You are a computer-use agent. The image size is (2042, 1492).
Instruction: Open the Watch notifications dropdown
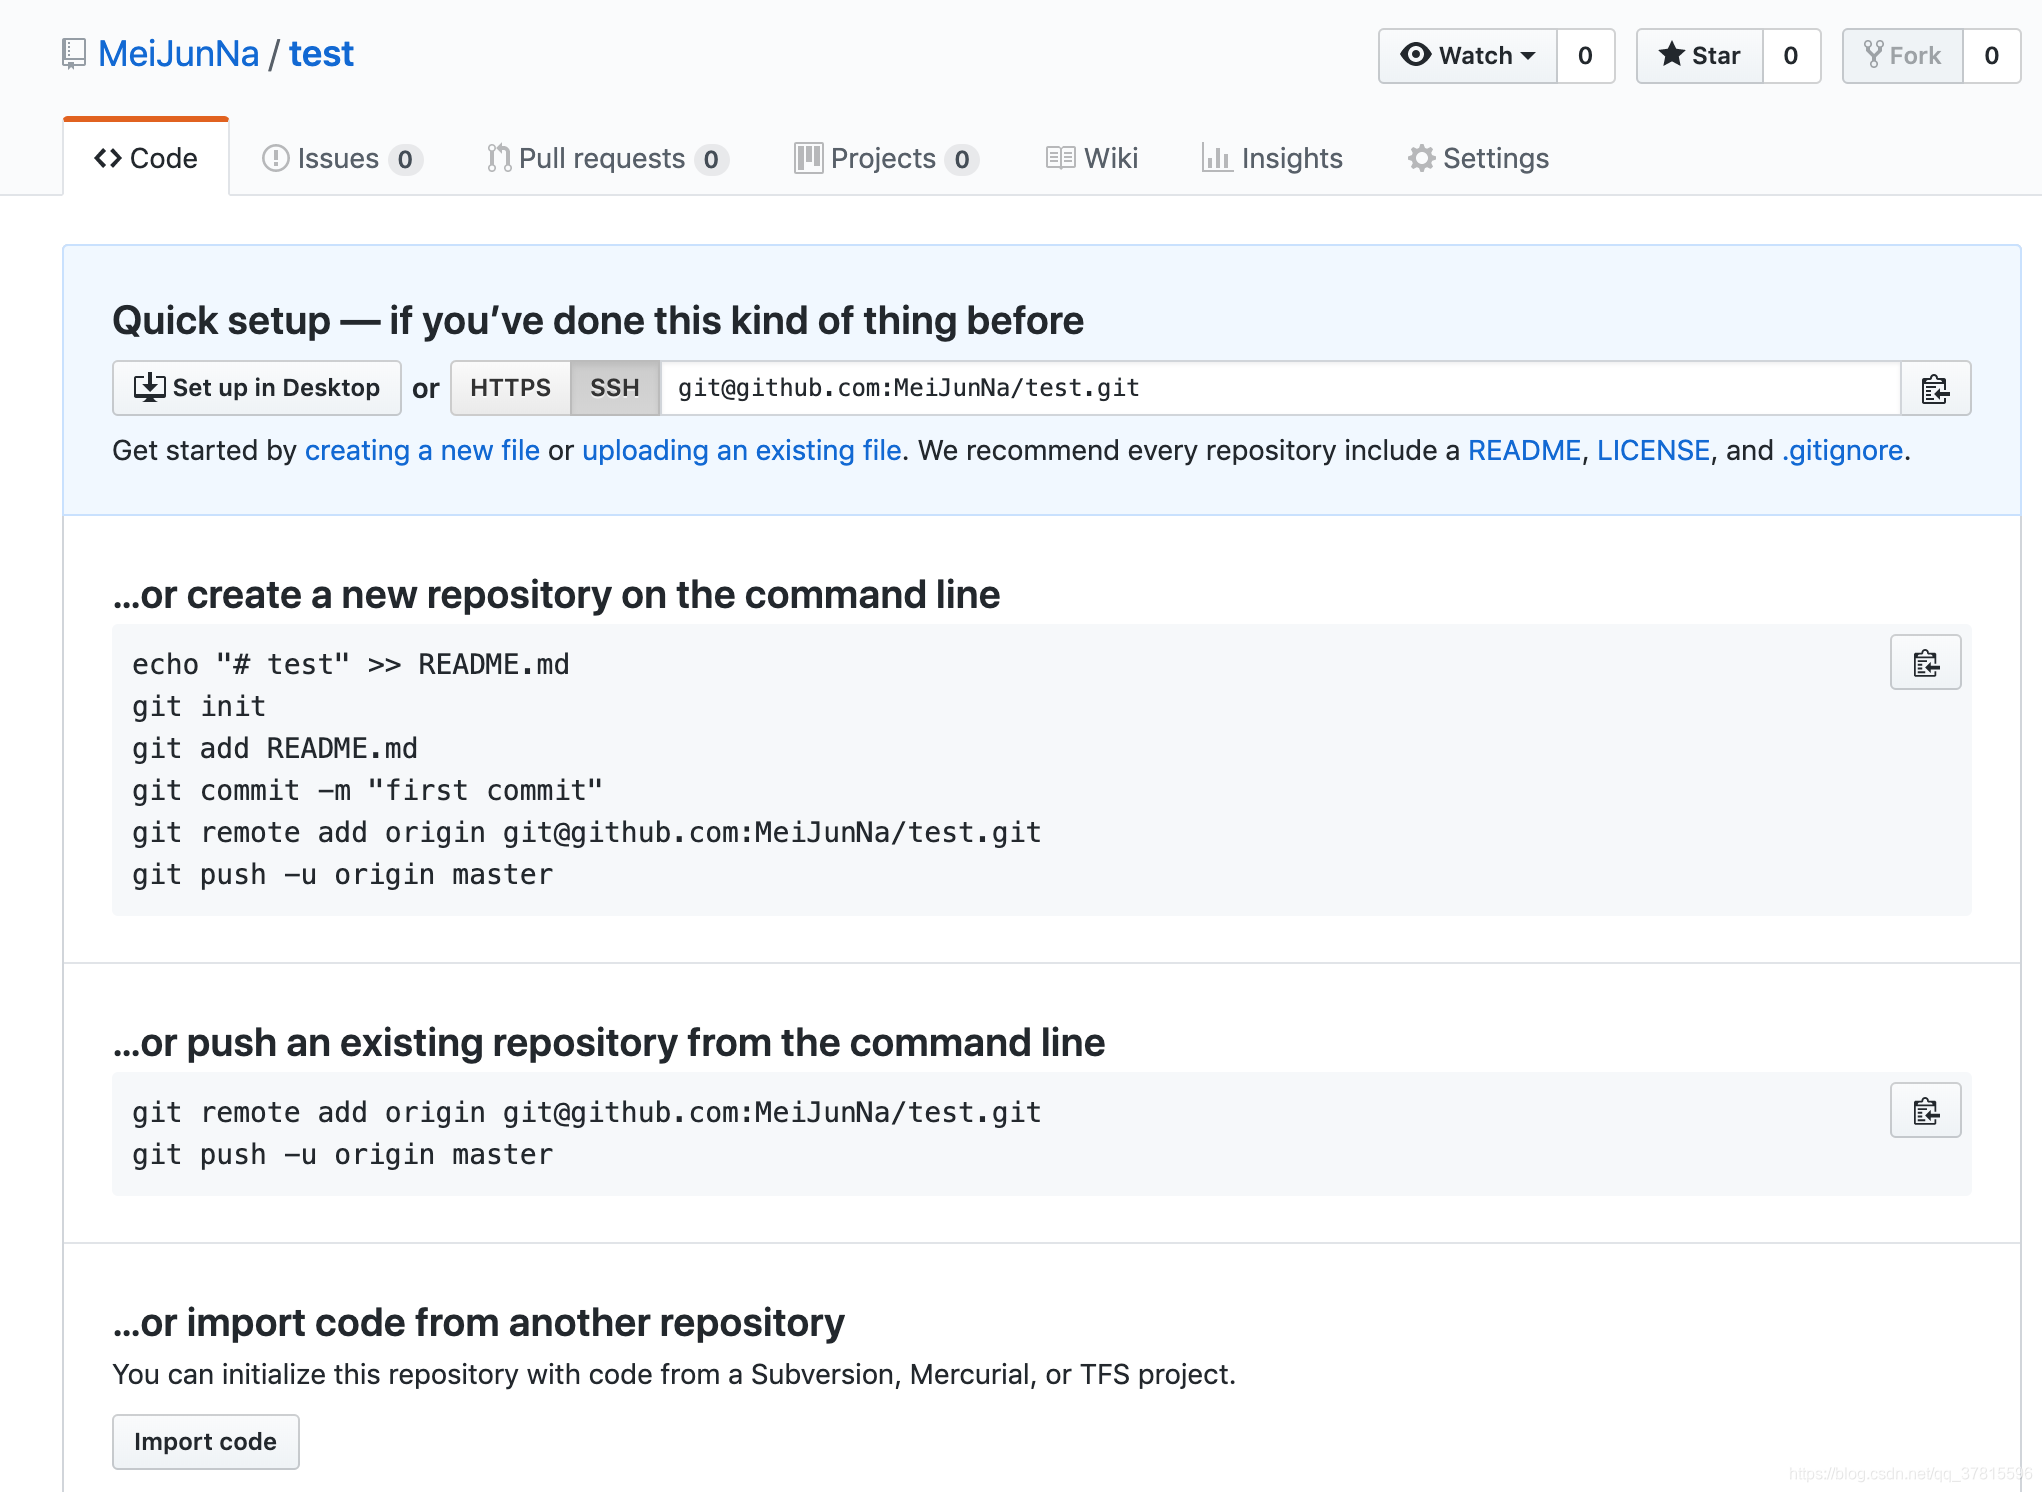point(1467,56)
